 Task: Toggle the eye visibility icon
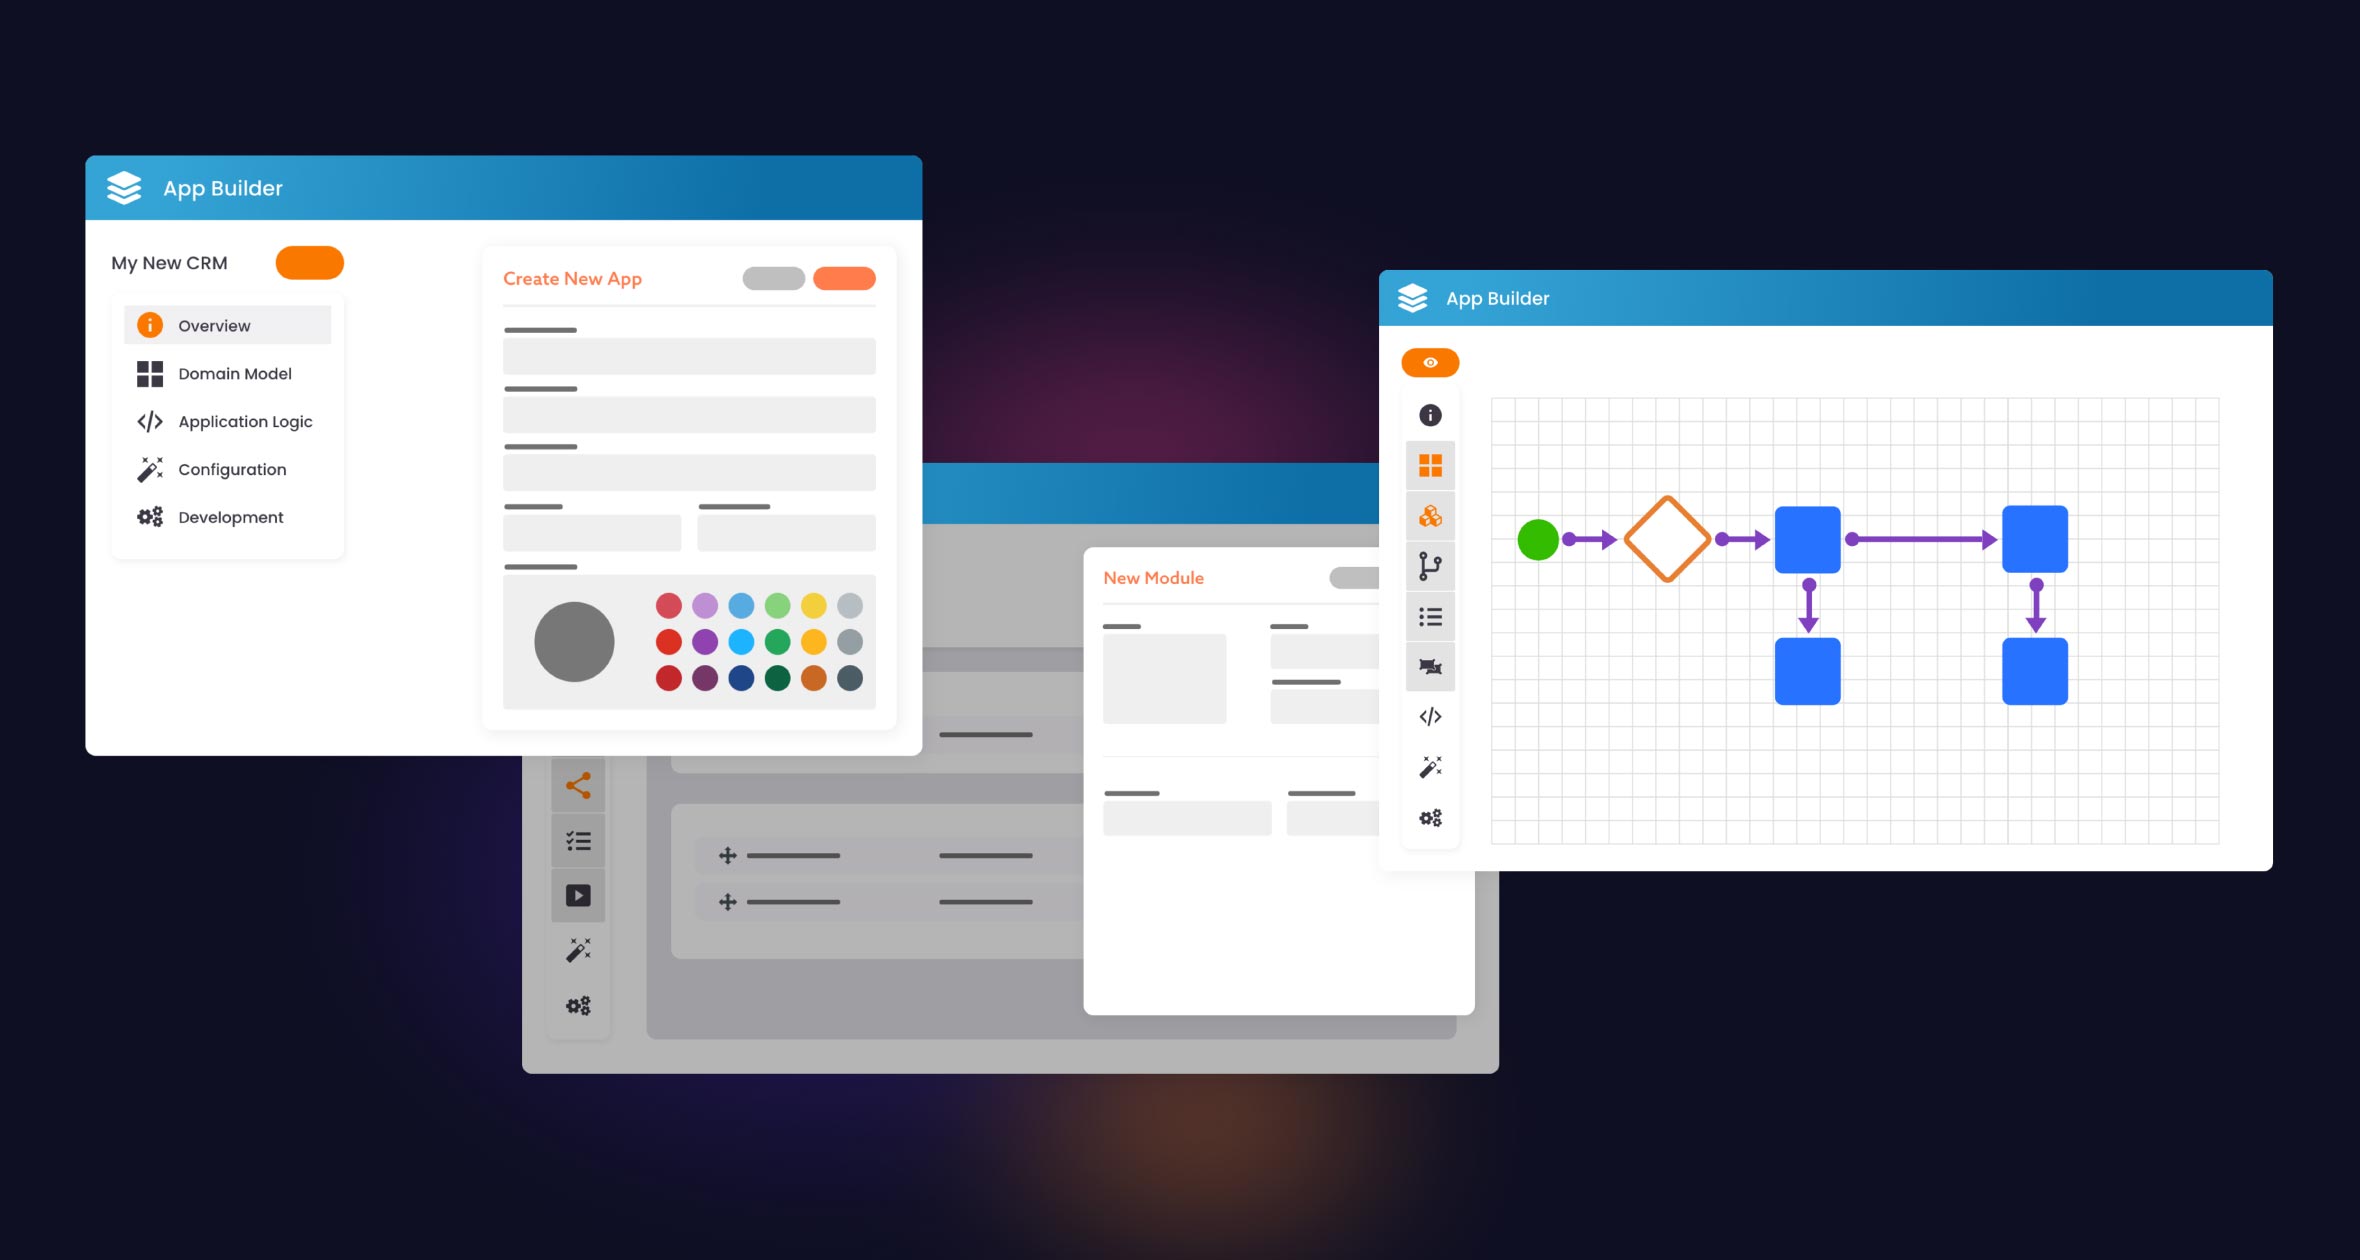tap(1428, 361)
